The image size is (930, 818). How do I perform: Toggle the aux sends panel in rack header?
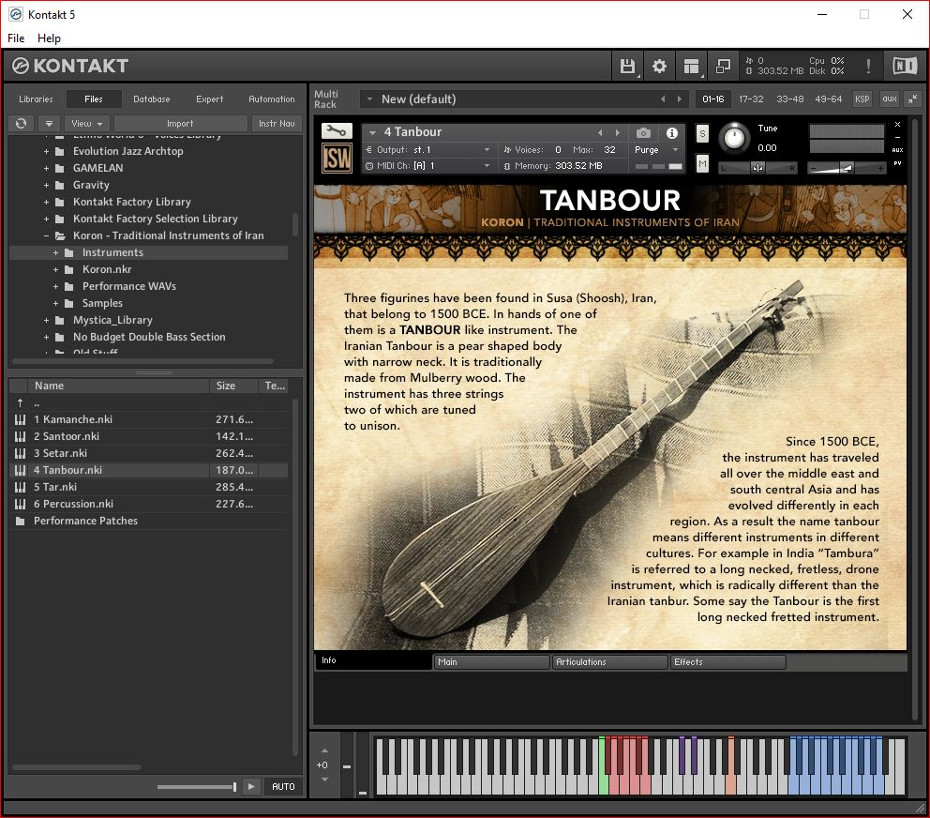pos(889,99)
